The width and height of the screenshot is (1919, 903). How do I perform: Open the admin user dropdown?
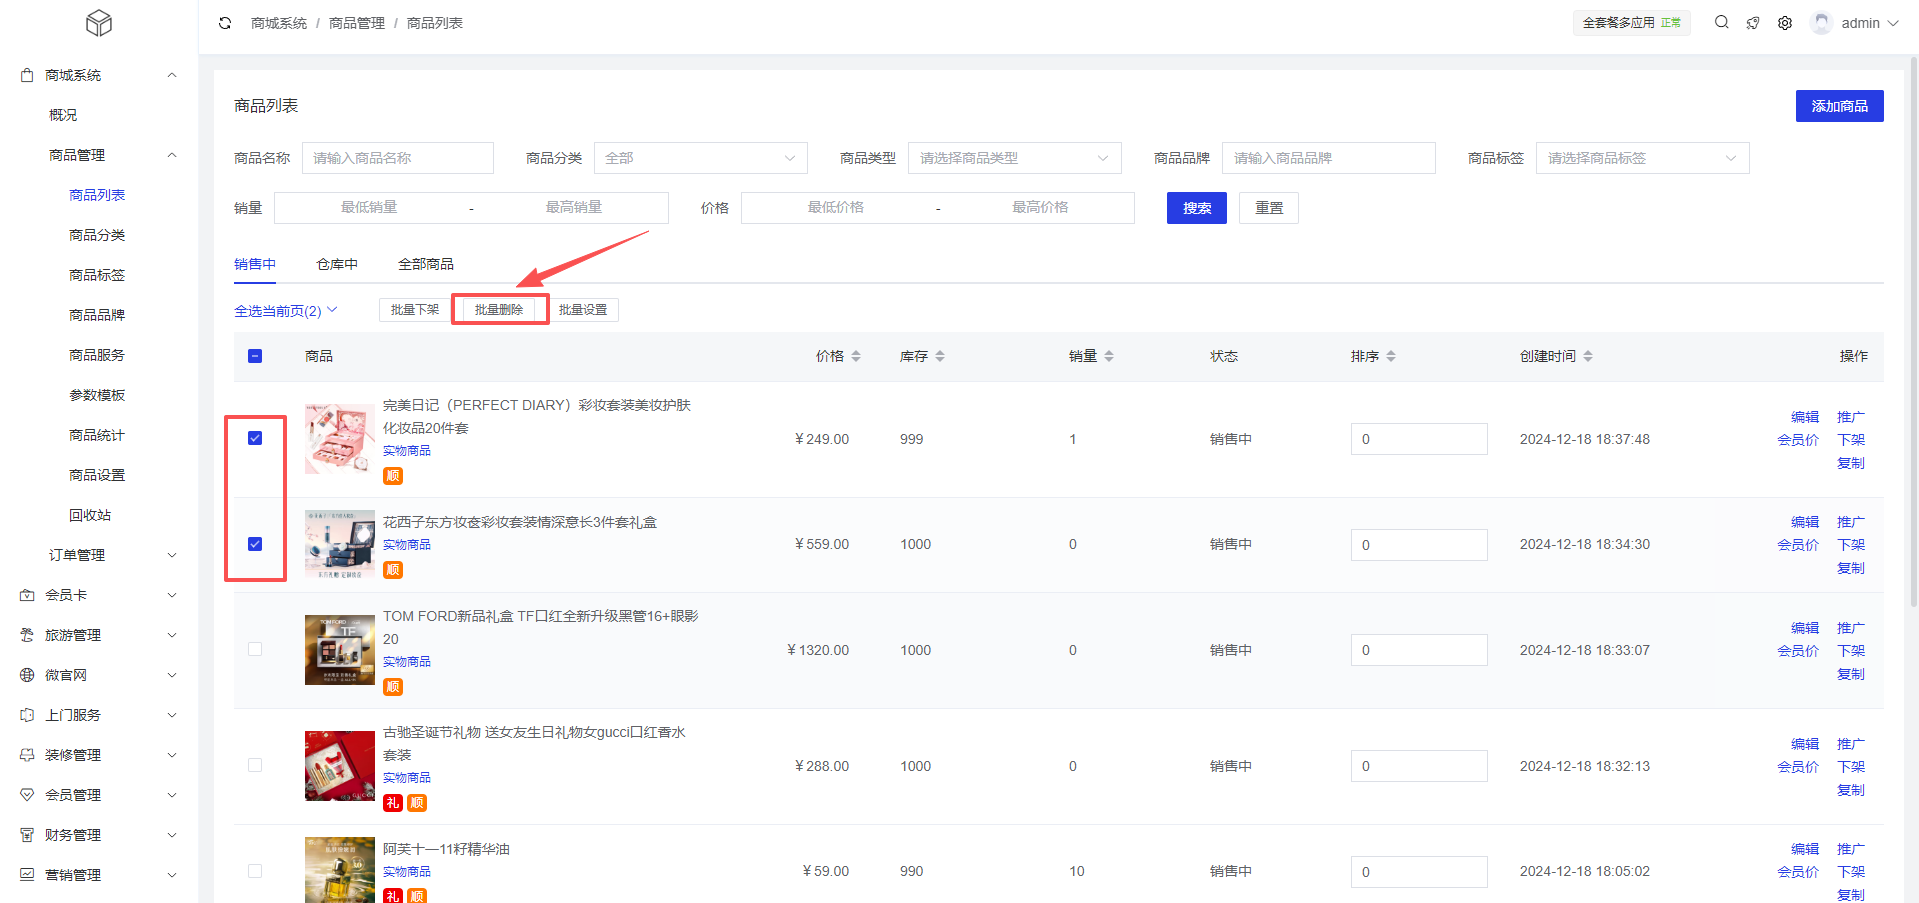(x=1856, y=23)
